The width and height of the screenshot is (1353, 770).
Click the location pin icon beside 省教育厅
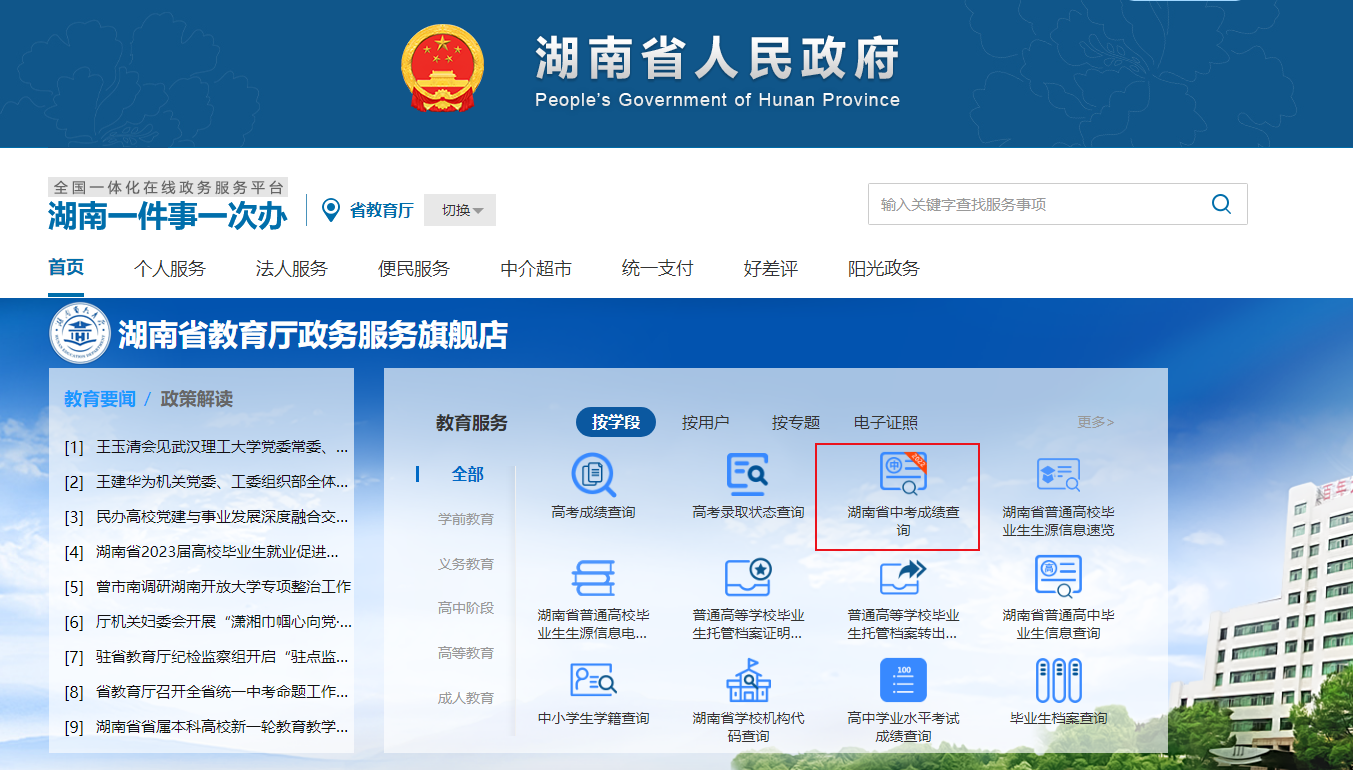pyautogui.click(x=331, y=210)
